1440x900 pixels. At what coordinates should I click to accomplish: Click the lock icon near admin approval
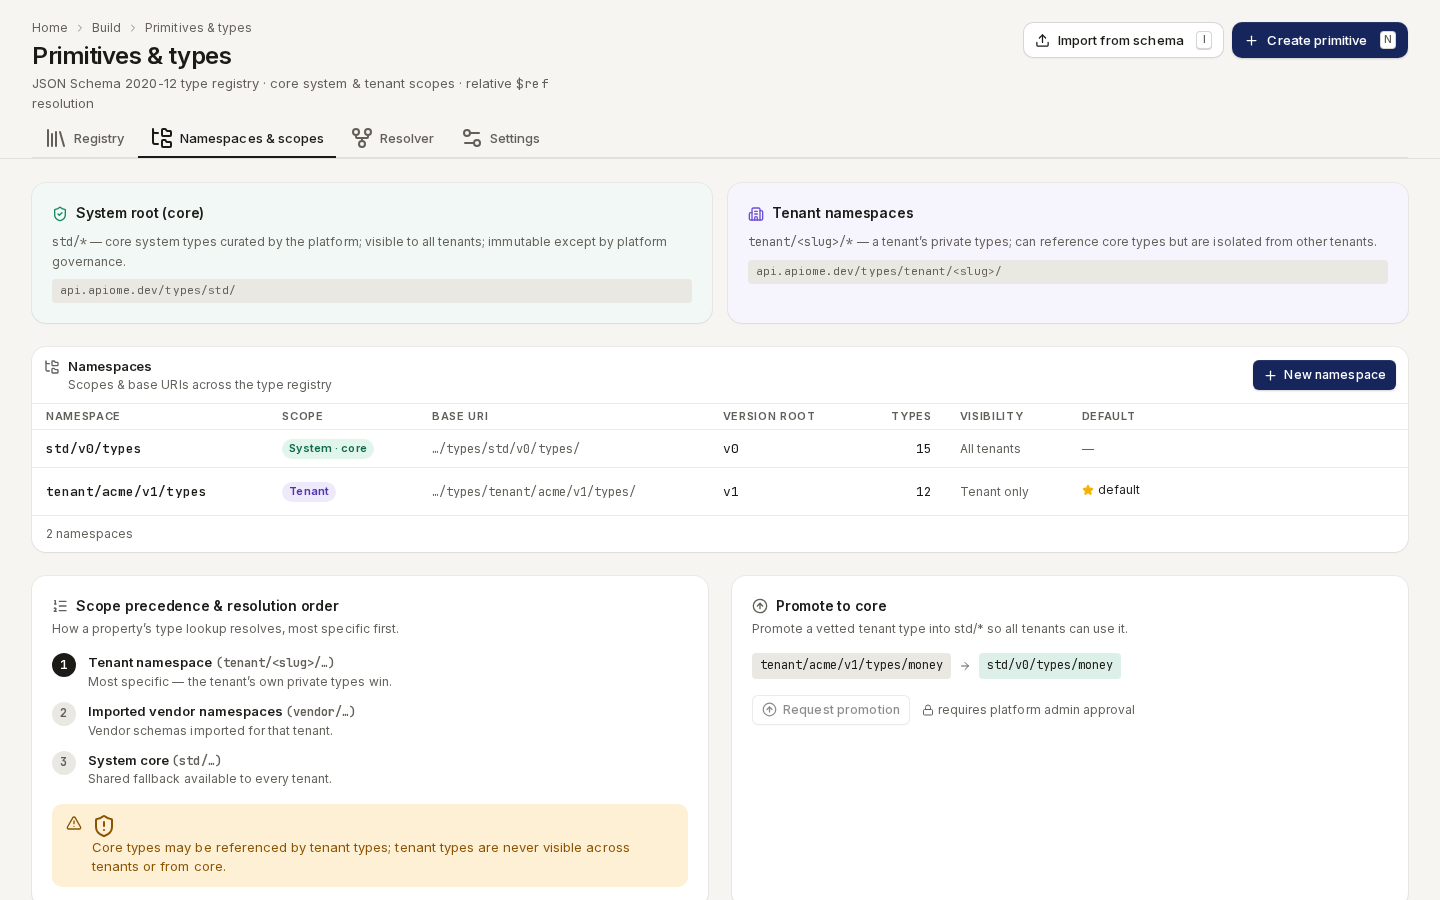tap(928, 710)
